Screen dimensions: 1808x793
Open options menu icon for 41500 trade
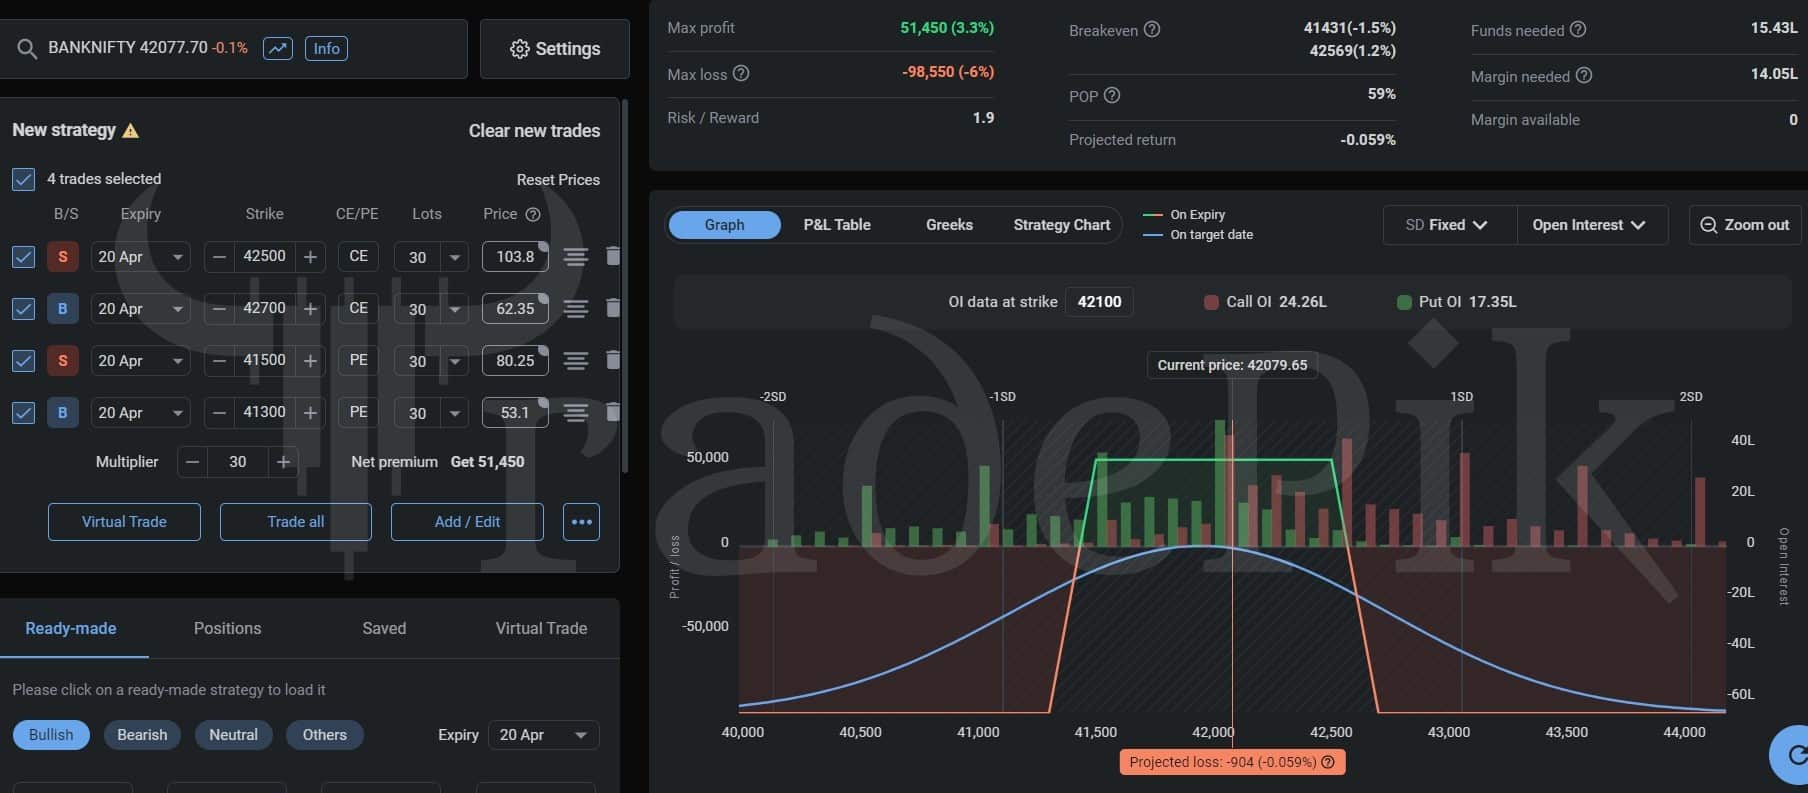coord(575,361)
